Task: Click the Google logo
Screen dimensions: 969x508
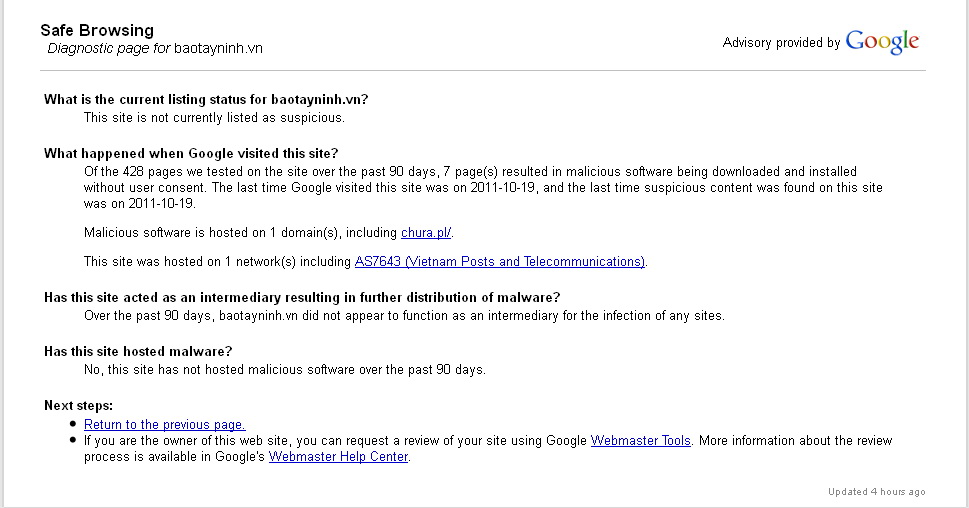Action: point(882,42)
